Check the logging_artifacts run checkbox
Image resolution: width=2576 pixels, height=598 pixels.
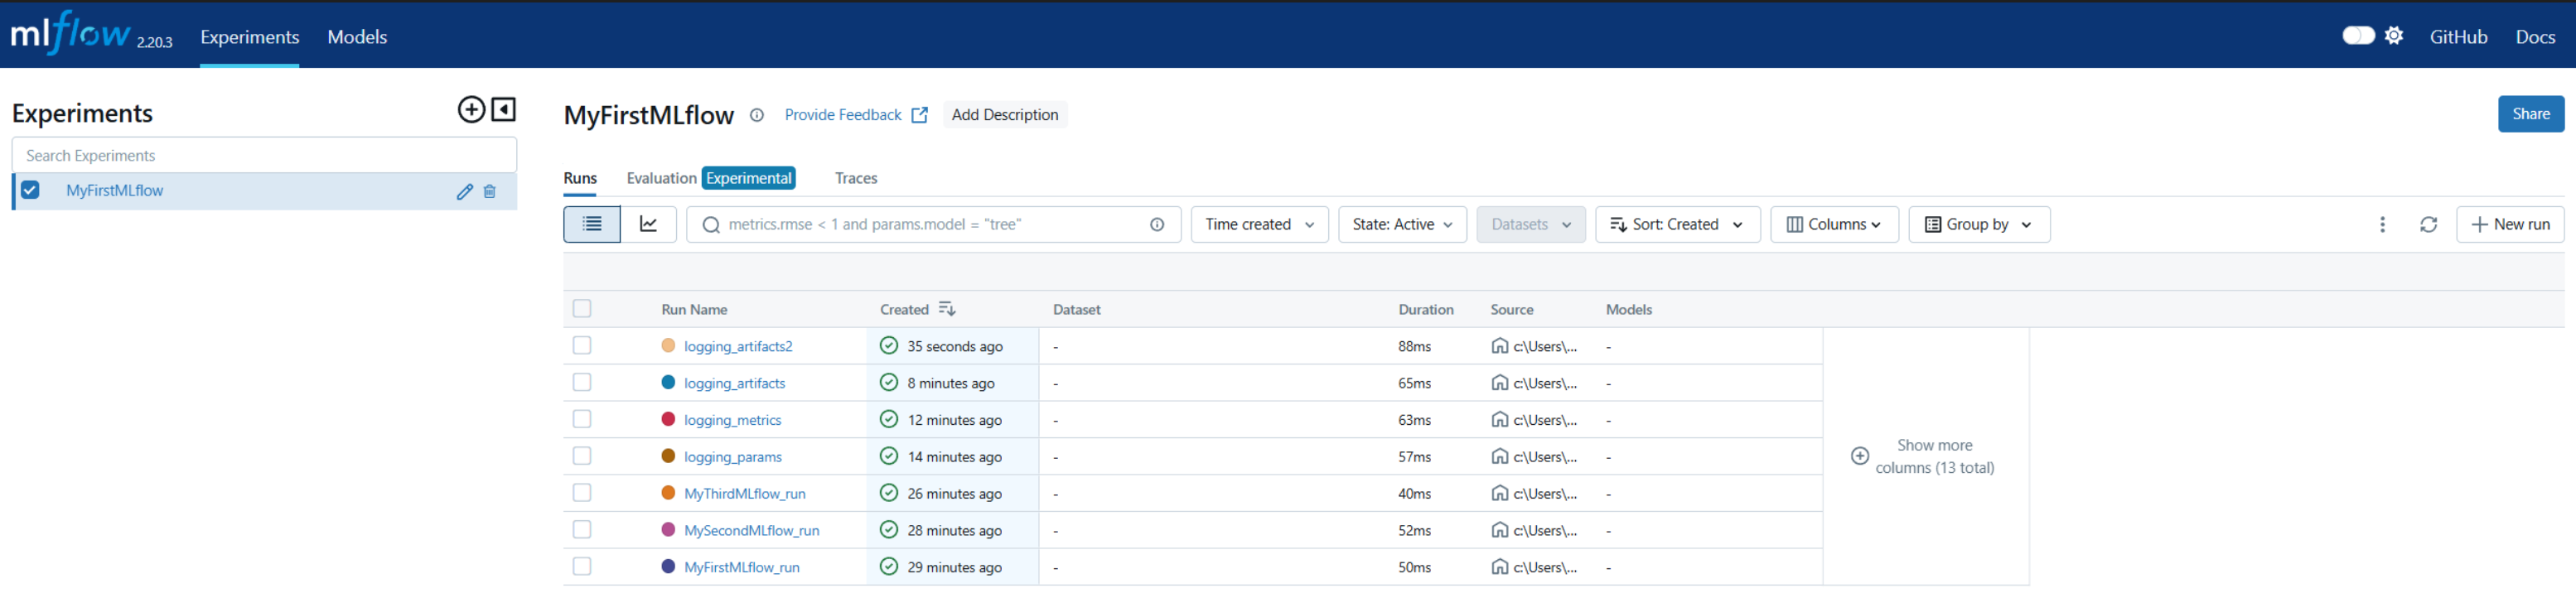[582, 383]
